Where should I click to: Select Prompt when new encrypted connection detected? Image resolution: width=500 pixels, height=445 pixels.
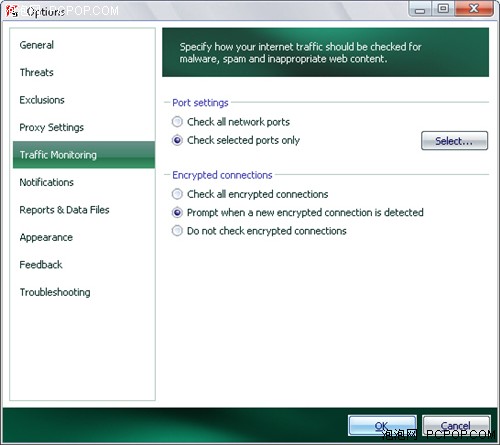[177, 212]
